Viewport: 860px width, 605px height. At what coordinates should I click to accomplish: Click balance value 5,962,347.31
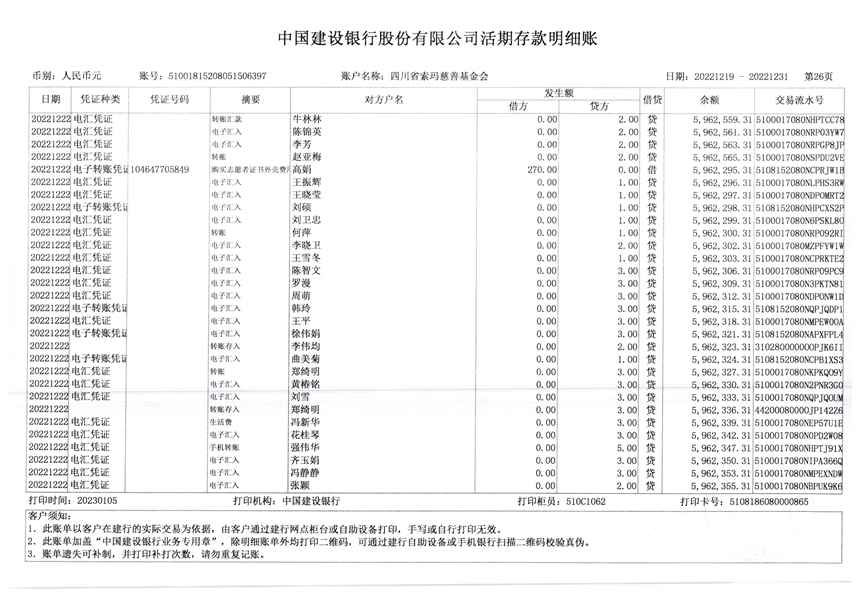721,448
